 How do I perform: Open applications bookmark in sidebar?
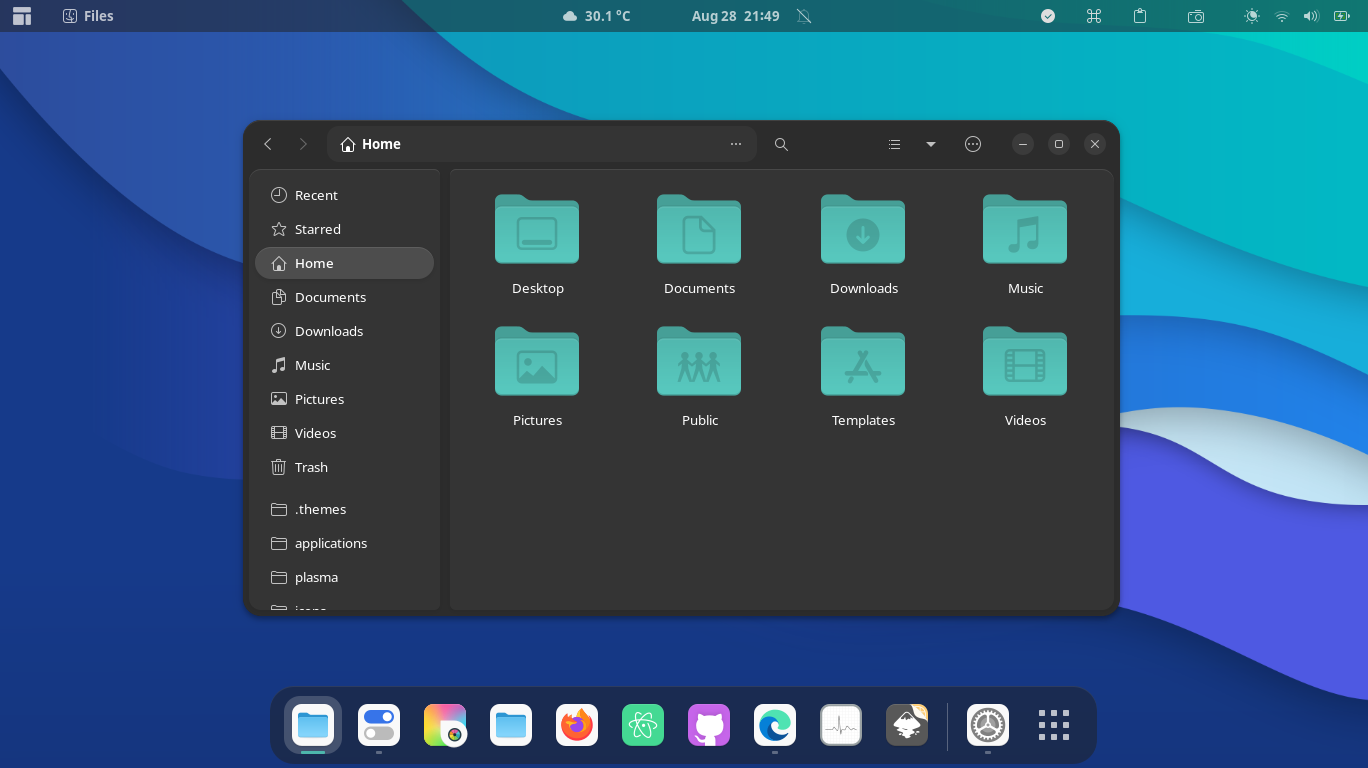coord(345,543)
